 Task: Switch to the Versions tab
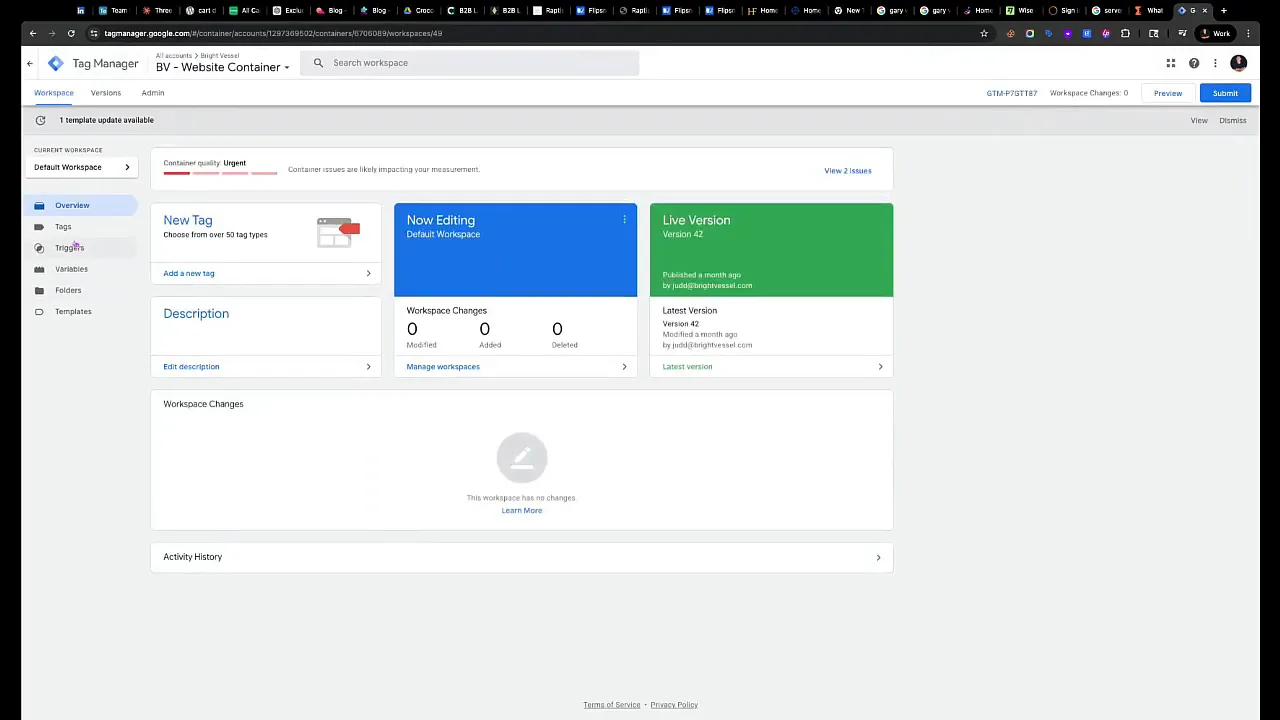(x=105, y=92)
